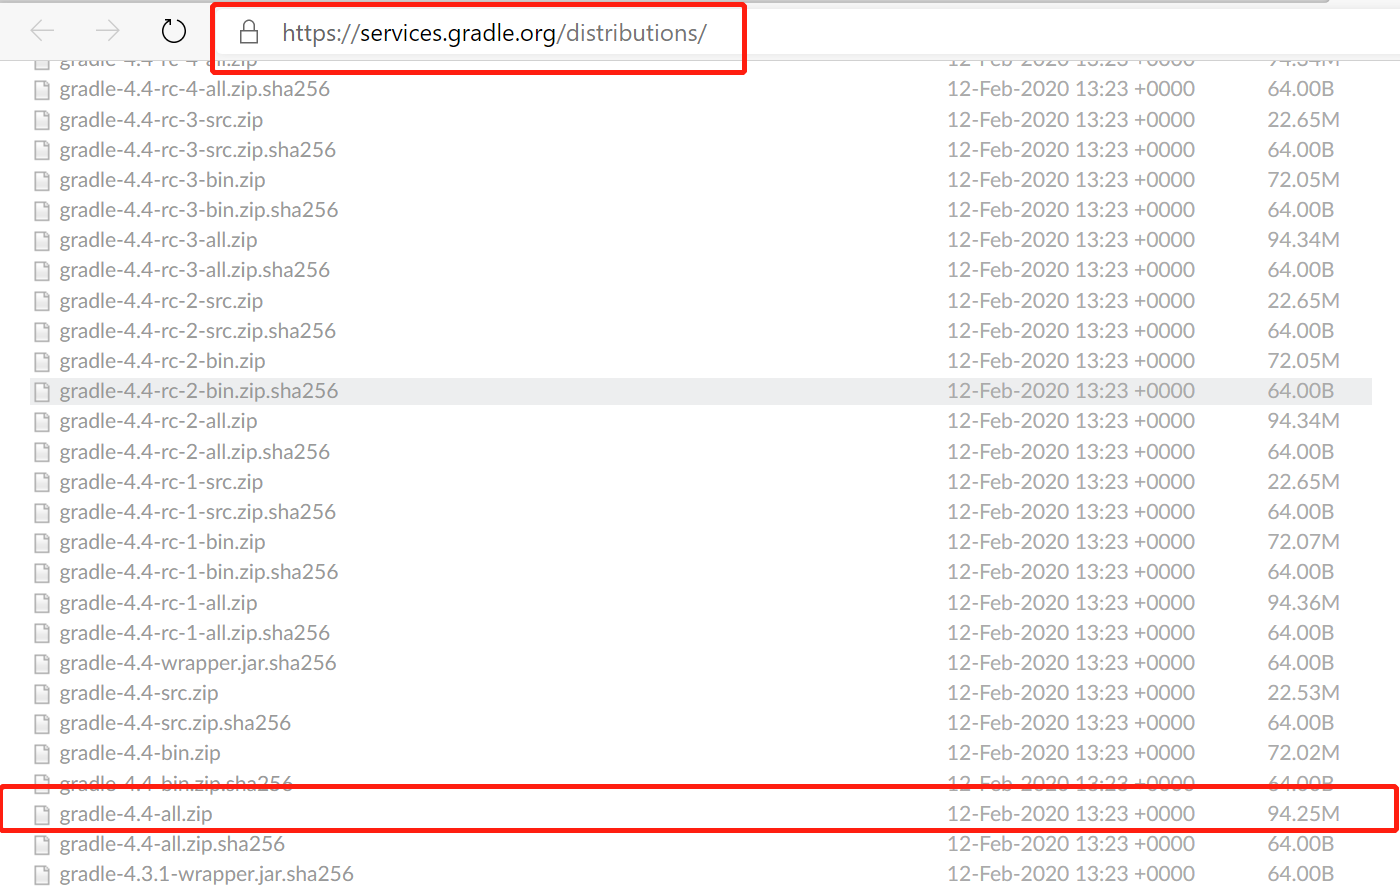Click the 94.36M size of gradle-4.4-rc-1-all.zip
The height and width of the screenshot is (891, 1400).
(1303, 603)
